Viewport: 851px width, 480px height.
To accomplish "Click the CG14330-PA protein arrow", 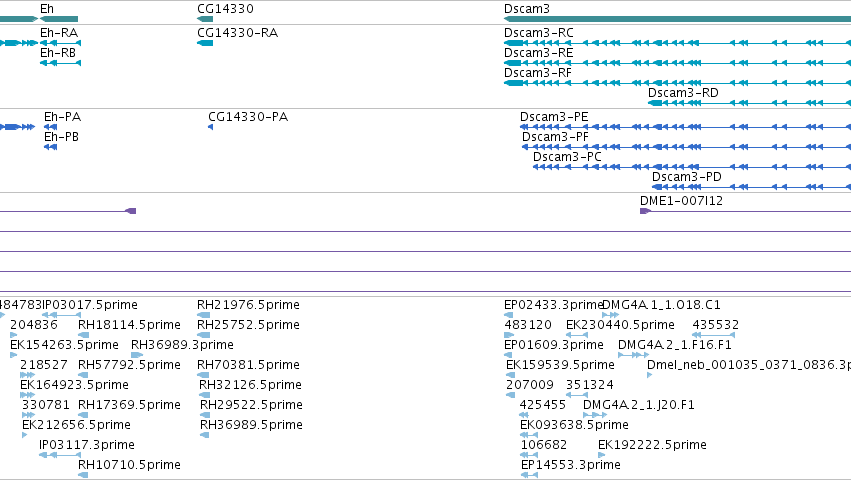I will pyautogui.click(x=211, y=127).
